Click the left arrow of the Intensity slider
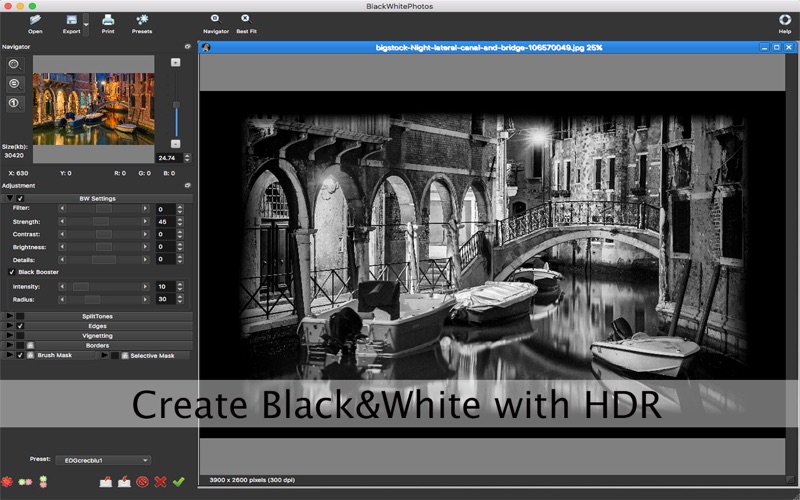This screenshot has width=800, height=500. (x=62, y=287)
